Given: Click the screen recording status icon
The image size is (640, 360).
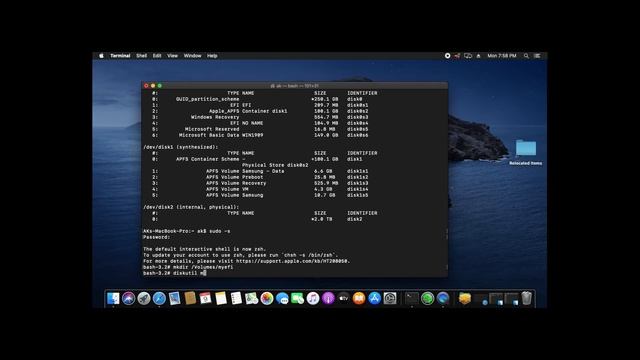Looking at the screenshot, I should [447, 56].
